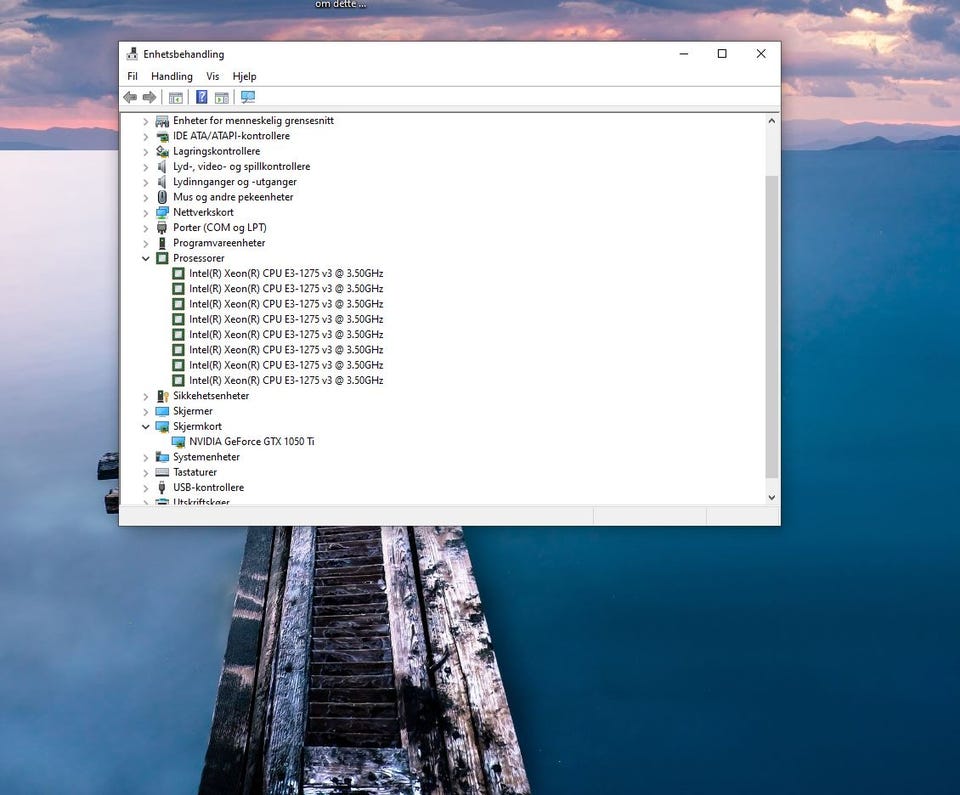The width and height of the screenshot is (960, 795).
Task: Click the Lydinnganger og -utganger speaker icon
Action: click(x=162, y=182)
